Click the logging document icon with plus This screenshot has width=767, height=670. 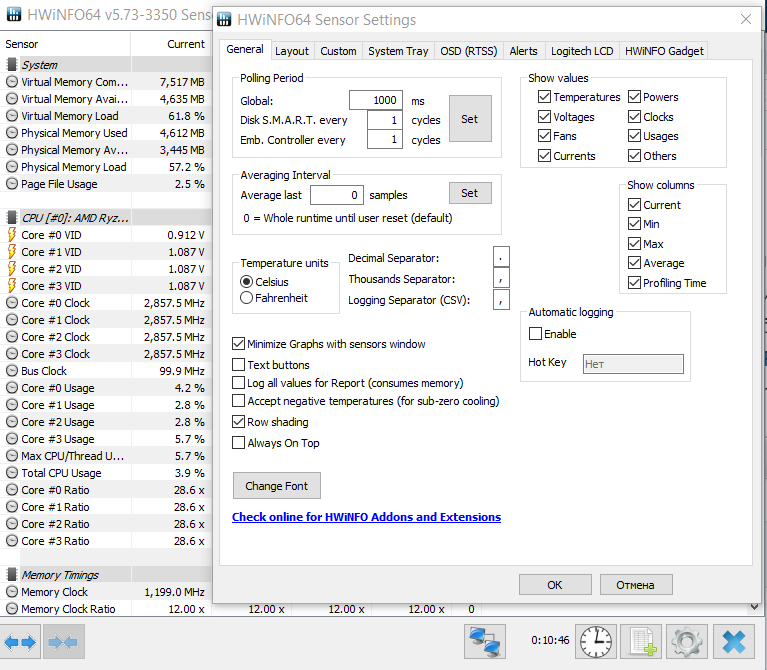[640, 641]
